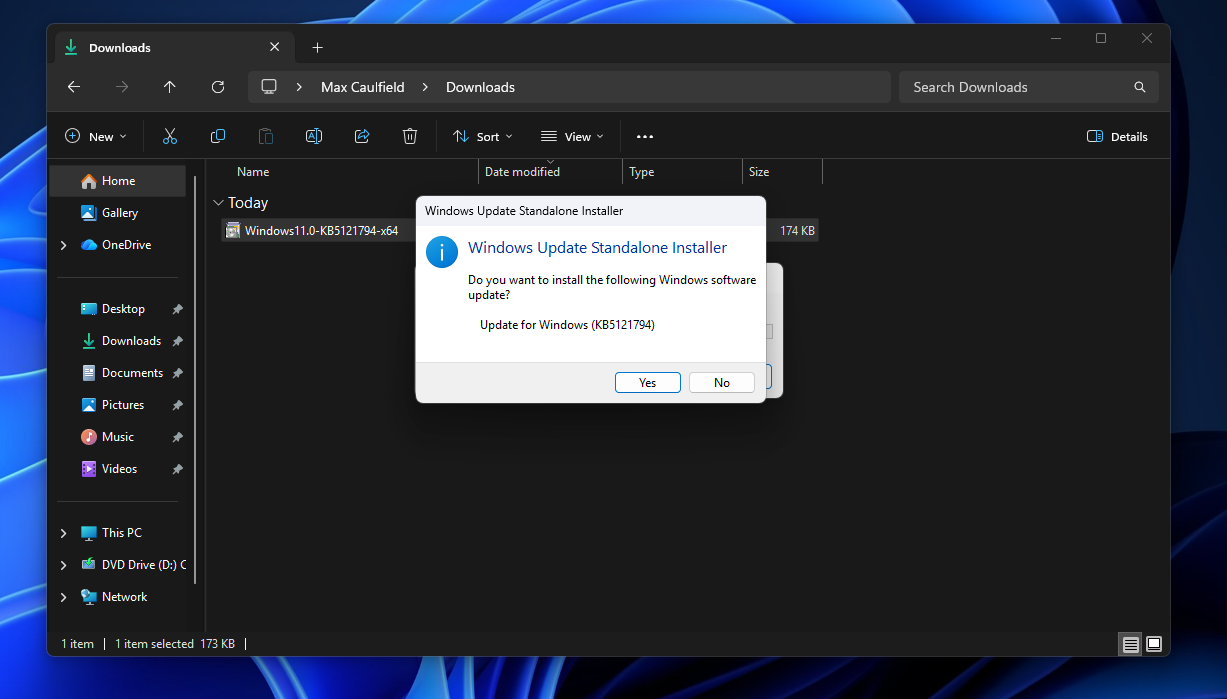Collapse the Today group
Screen dimensions: 1227x699
pyautogui.click(x=218, y=203)
